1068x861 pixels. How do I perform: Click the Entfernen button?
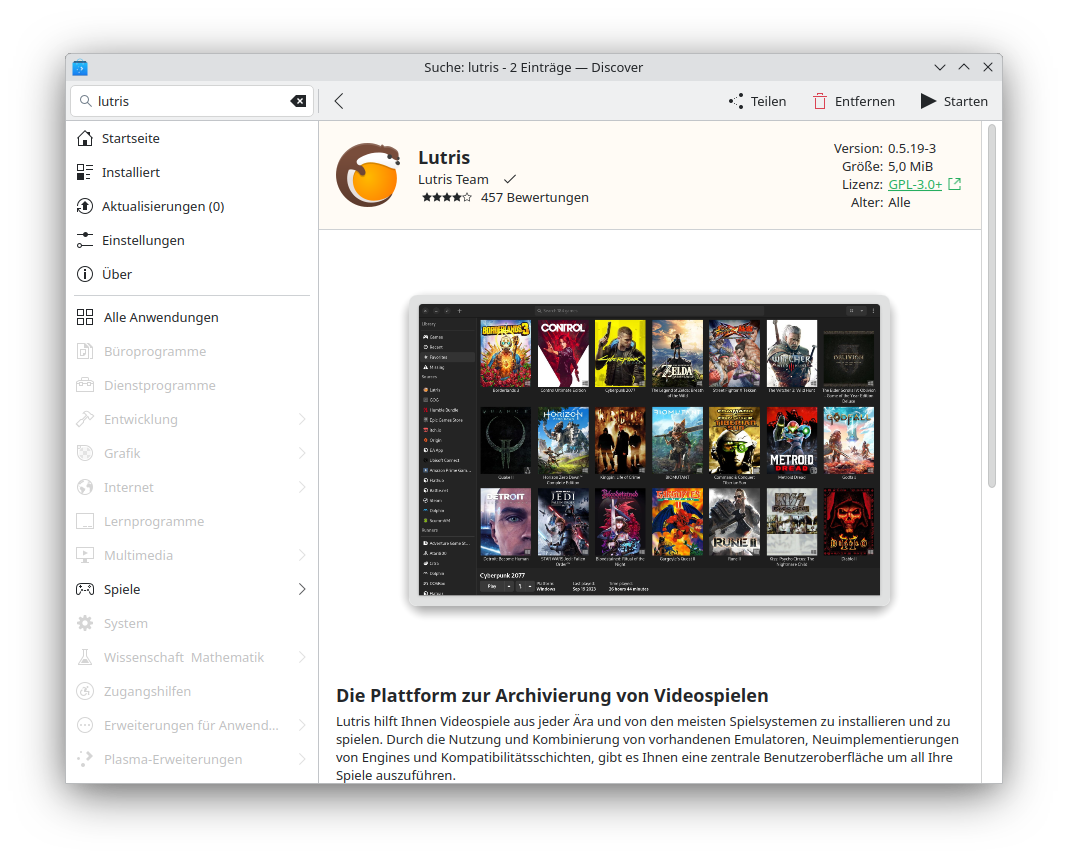[x=853, y=101]
